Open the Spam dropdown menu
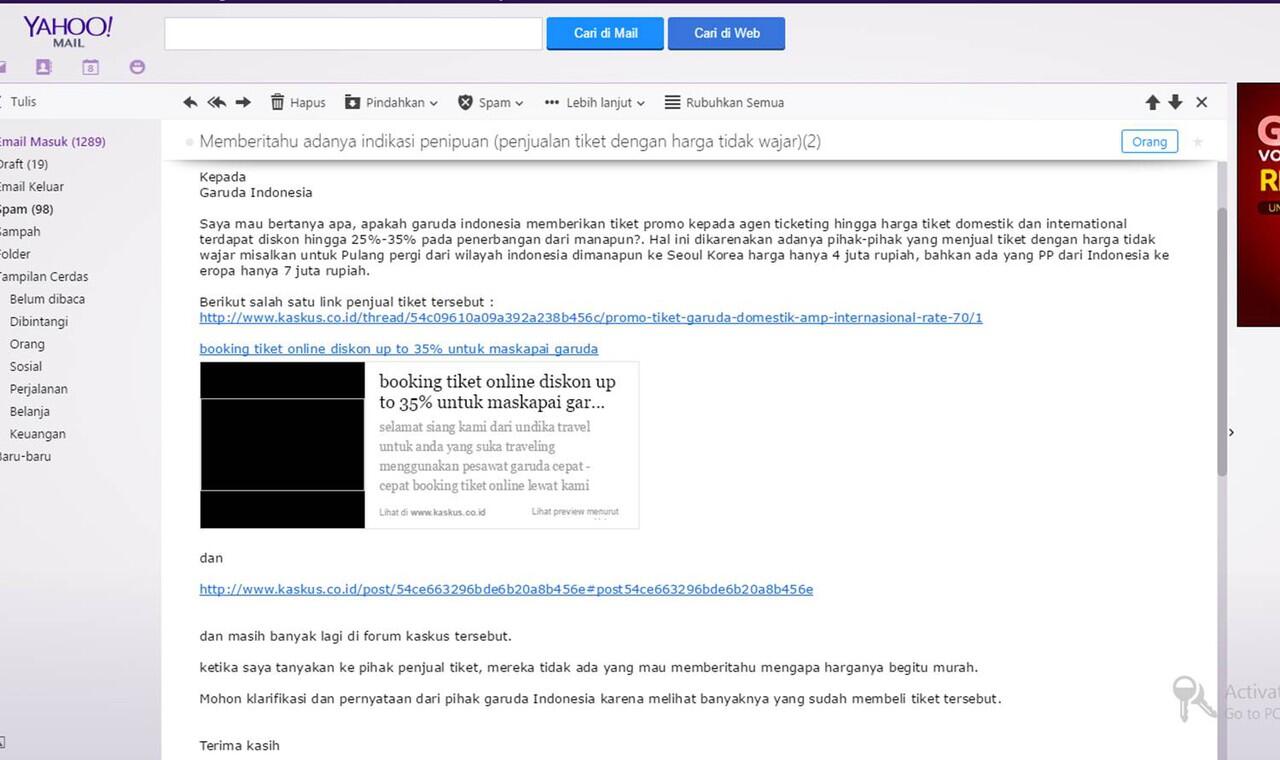The width and height of the screenshot is (1280, 760). tap(491, 102)
